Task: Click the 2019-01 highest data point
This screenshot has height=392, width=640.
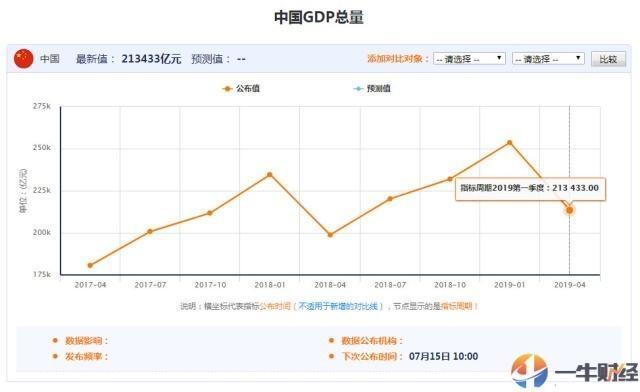Action: coord(510,143)
